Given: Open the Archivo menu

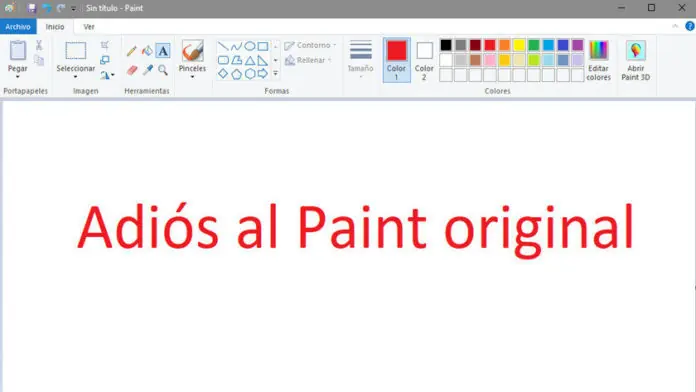Looking at the screenshot, I should pos(18,27).
